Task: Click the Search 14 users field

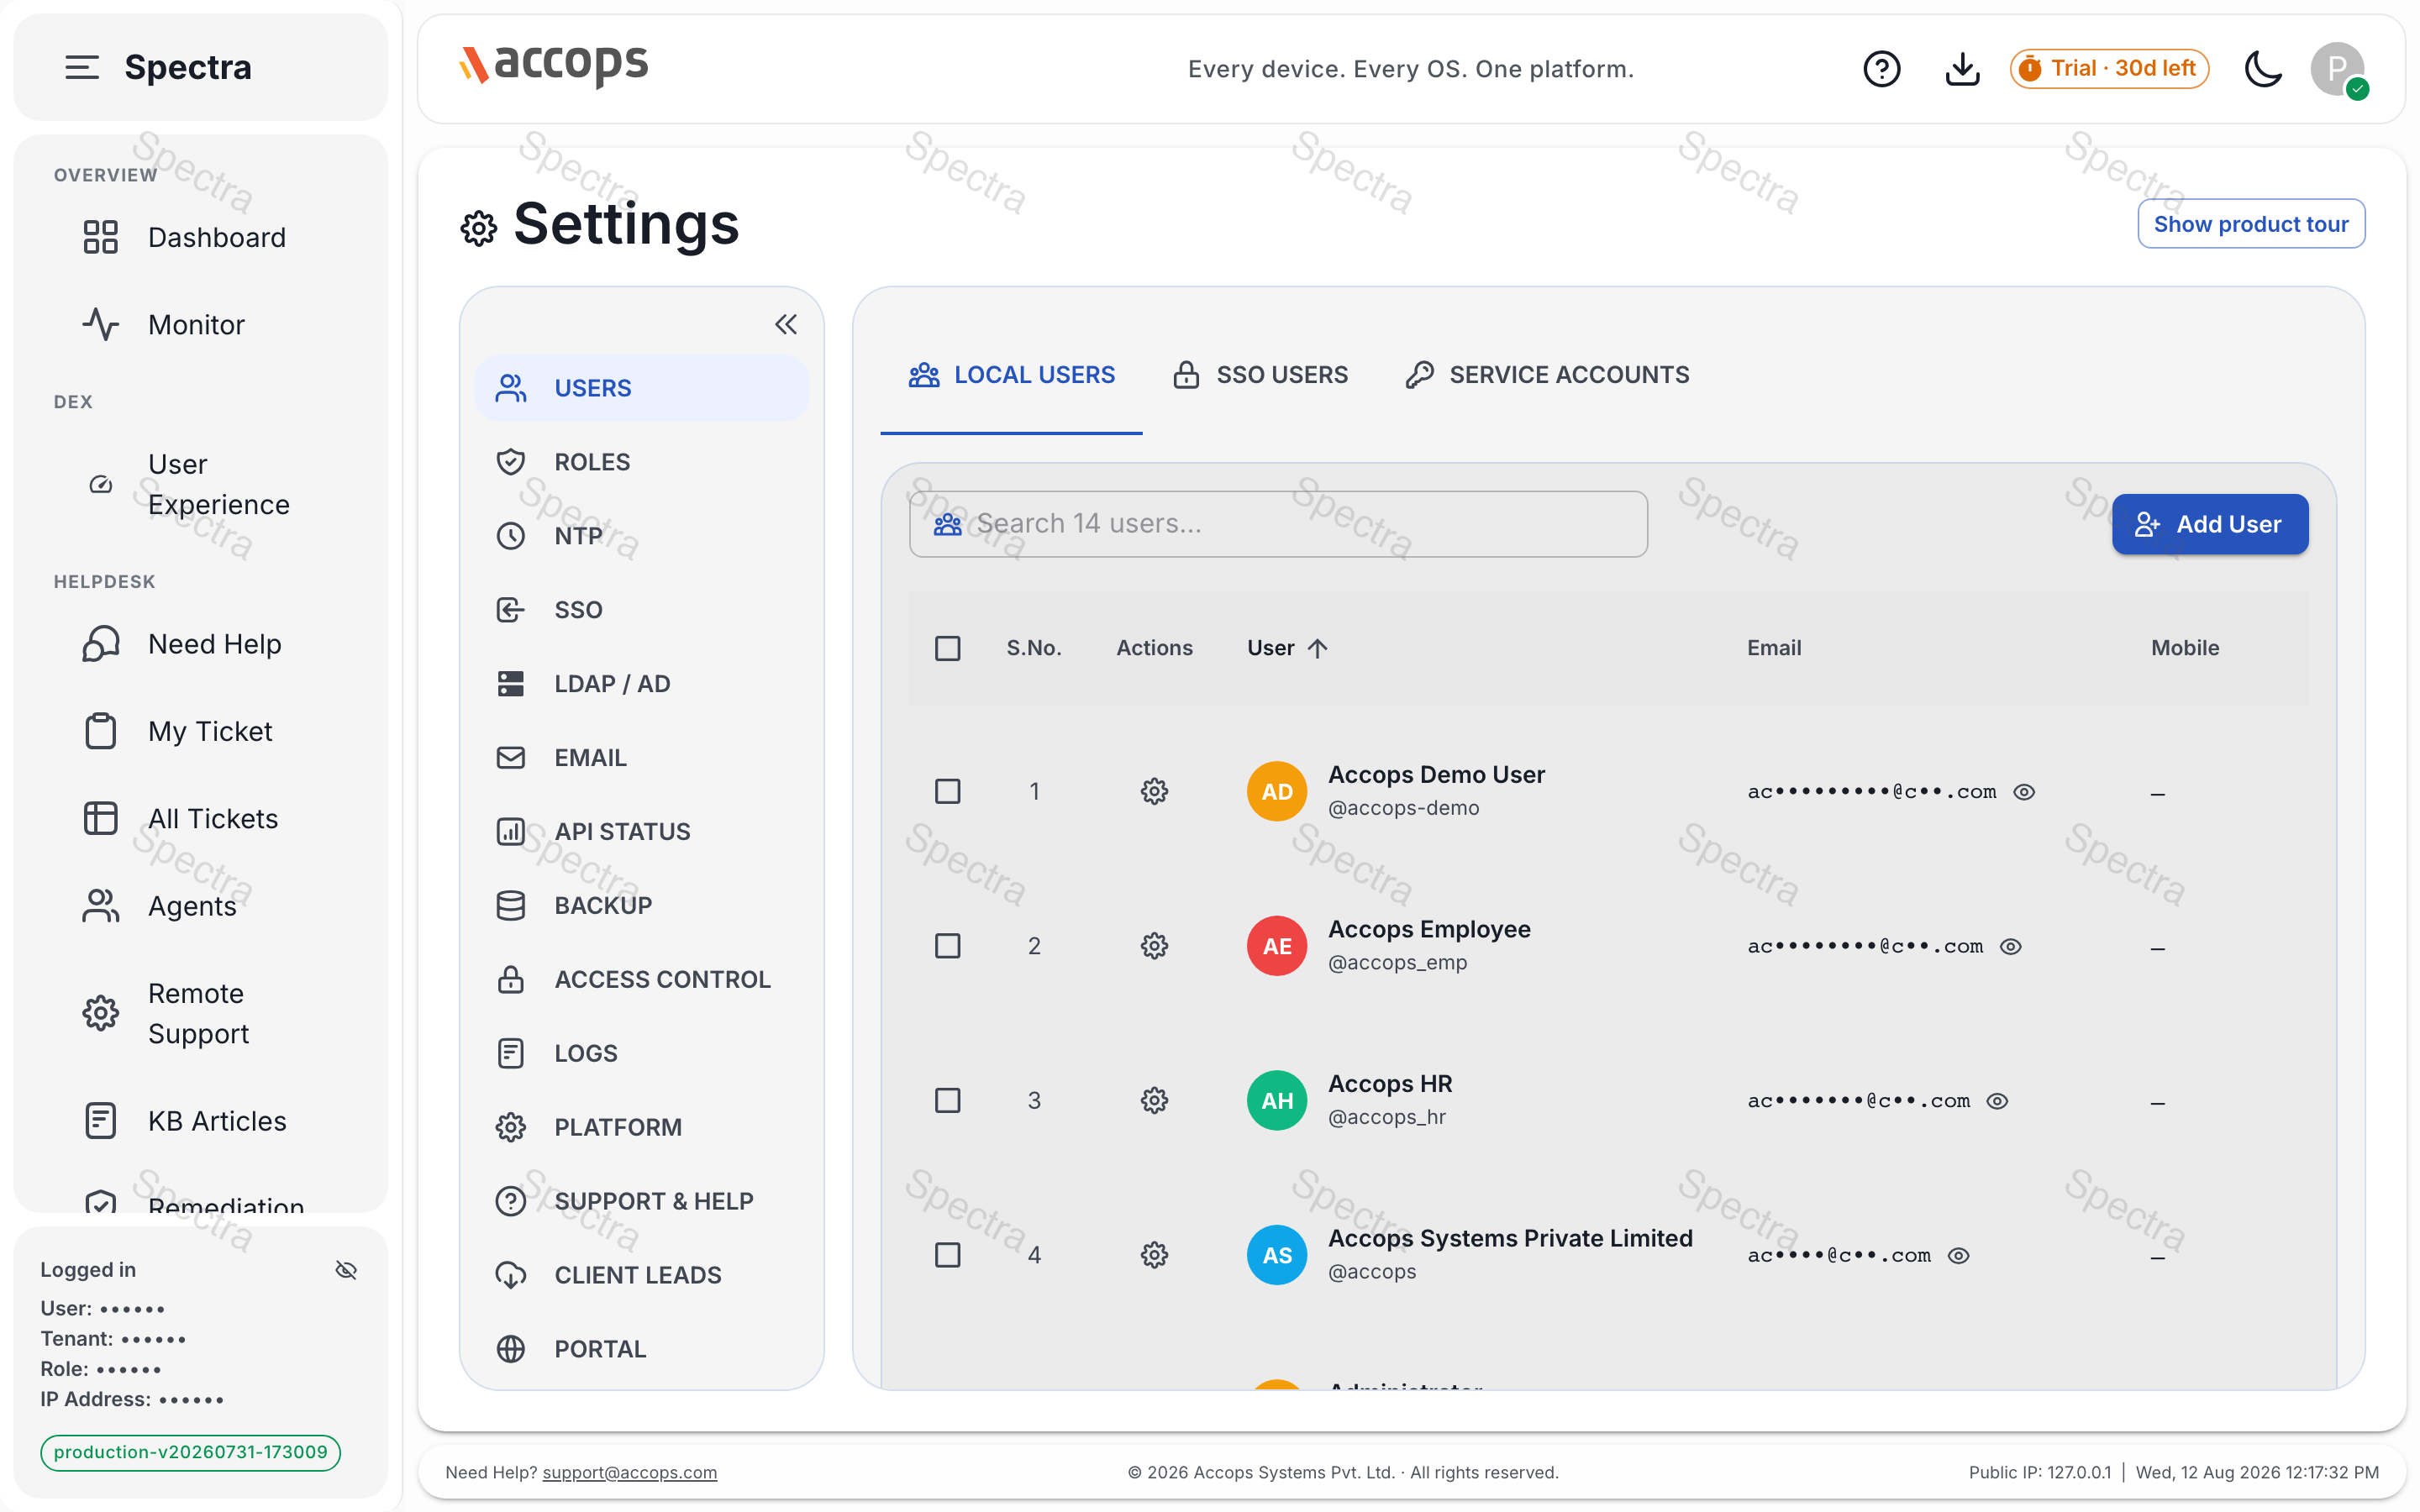Action: click(x=1278, y=524)
